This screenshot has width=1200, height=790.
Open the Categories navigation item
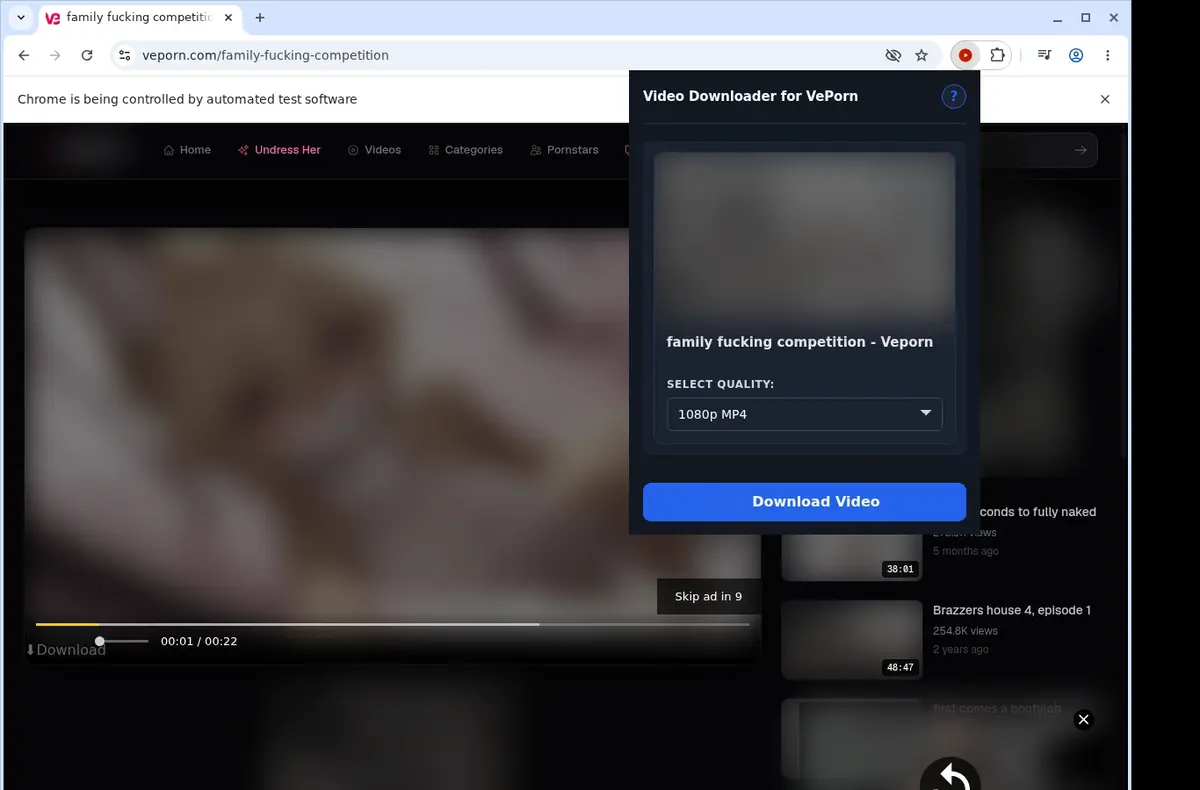tap(465, 150)
